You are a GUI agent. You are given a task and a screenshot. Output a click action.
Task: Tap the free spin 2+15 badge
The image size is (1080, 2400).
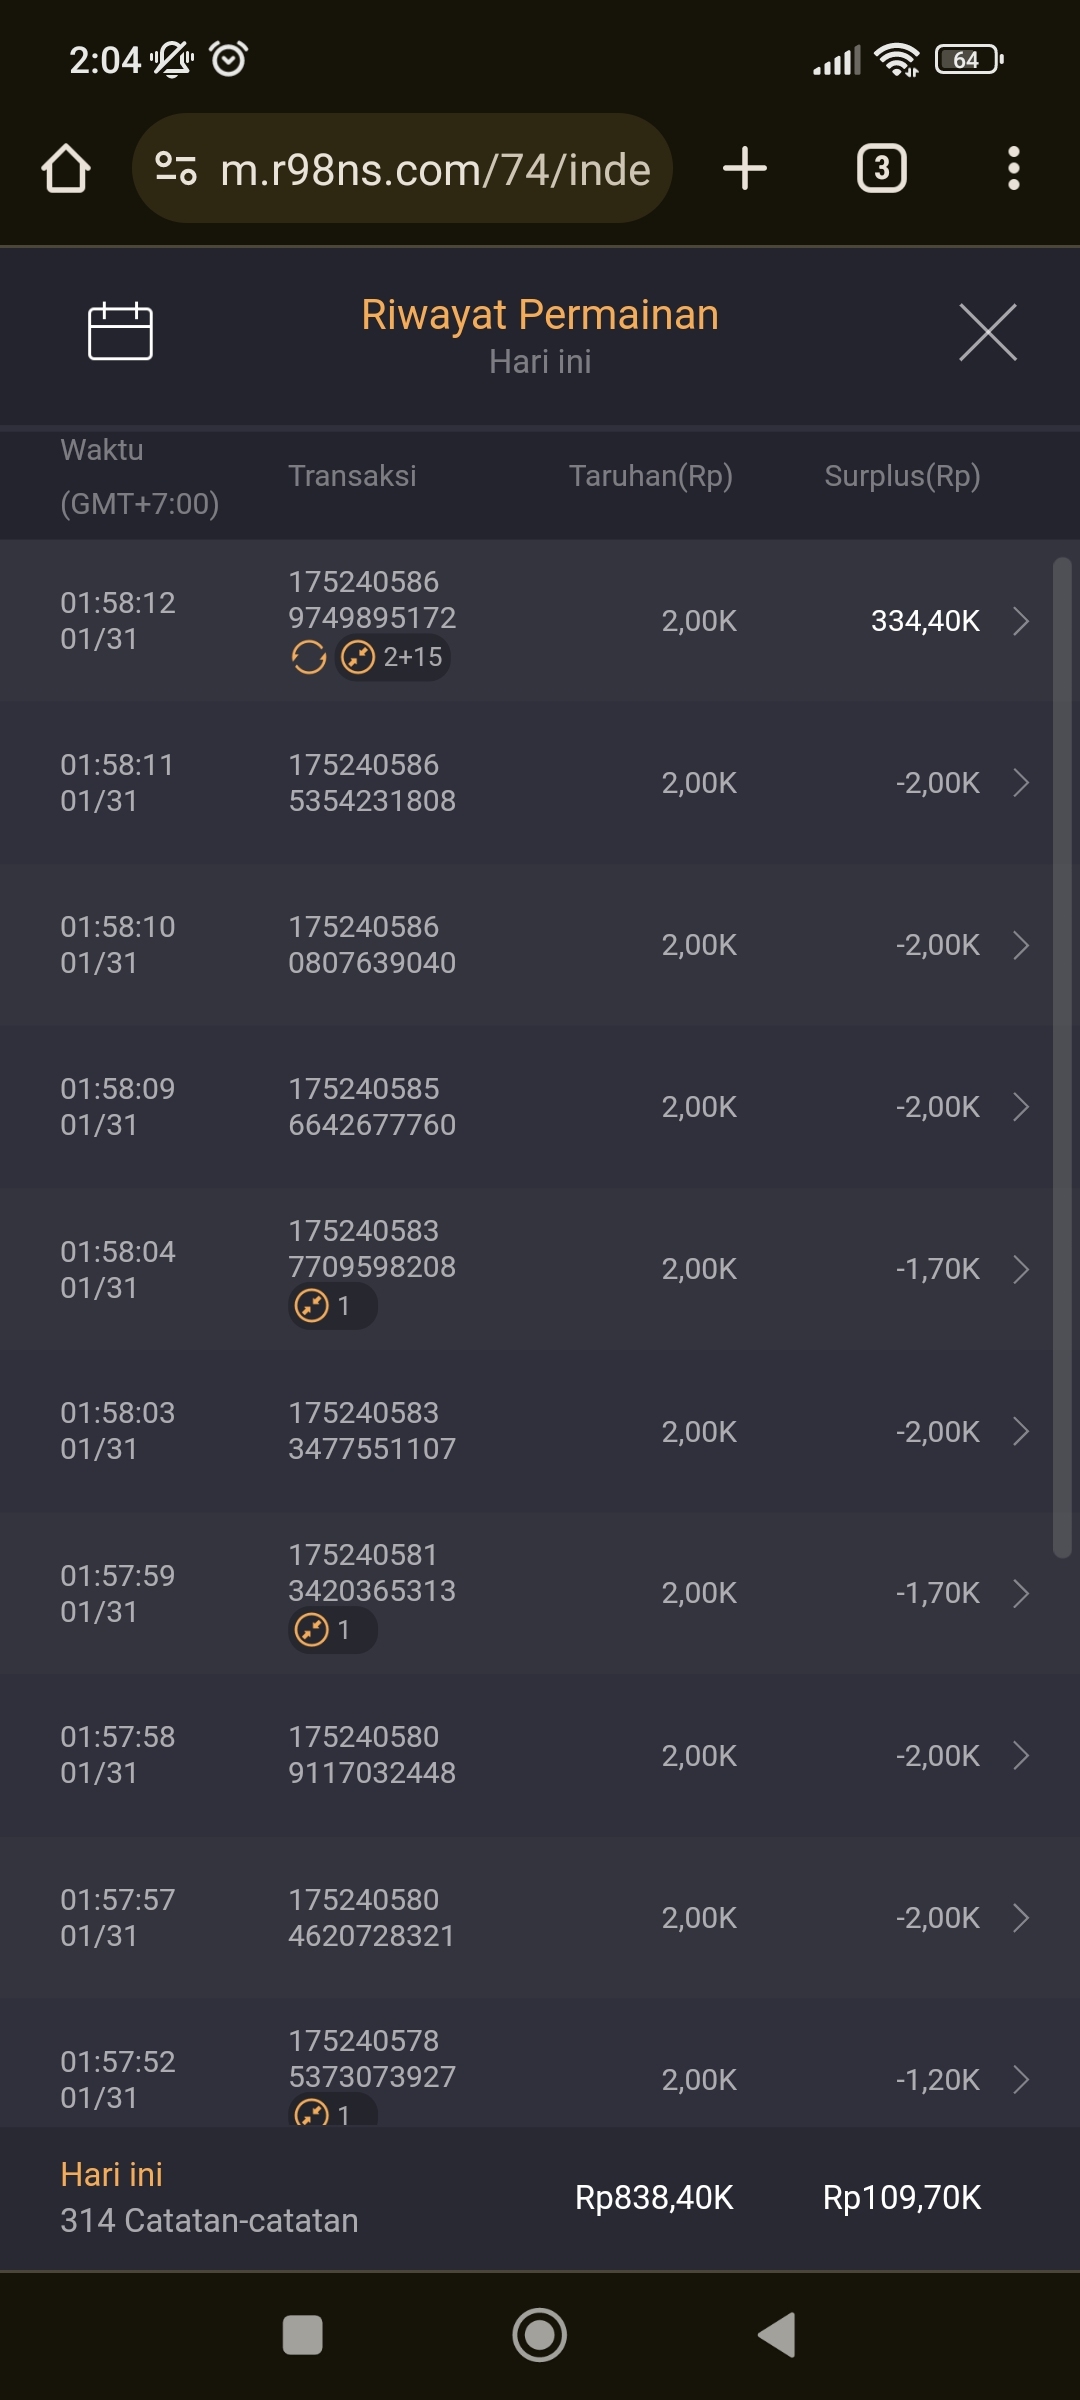coord(393,657)
